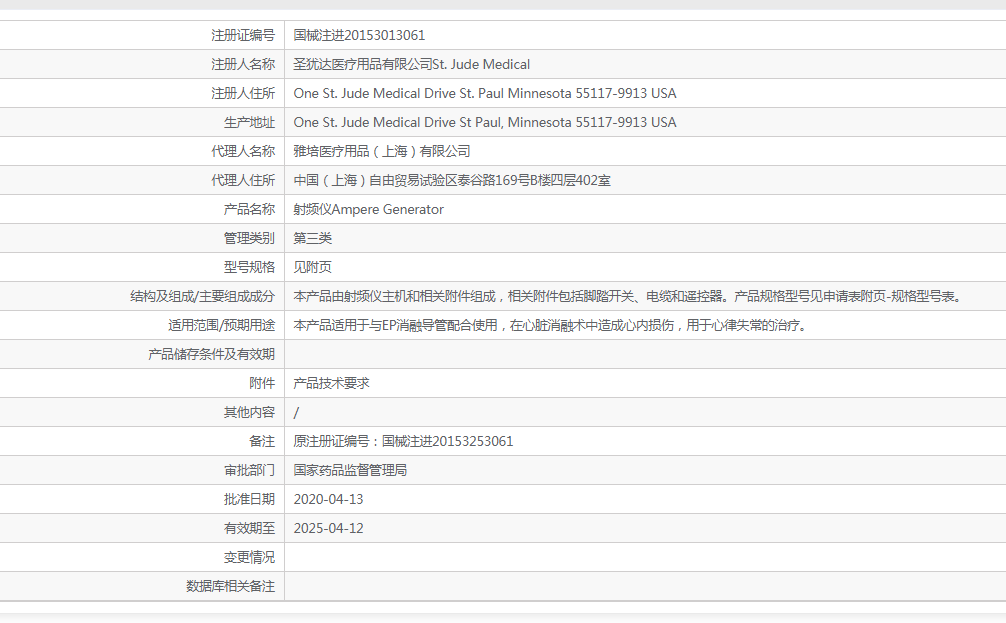Click the 注册人住所 address cell
Screen dimensions: 1006x623
[x=487, y=92]
